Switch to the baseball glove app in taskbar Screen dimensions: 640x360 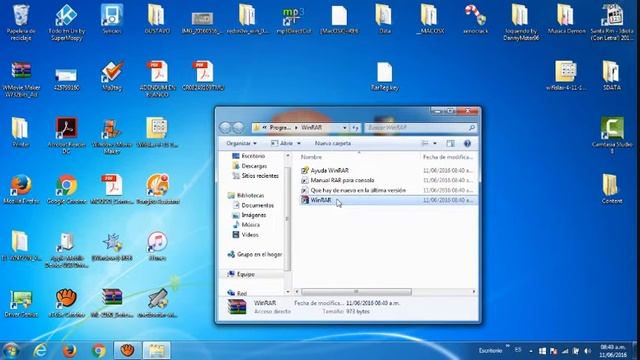click(x=127, y=350)
